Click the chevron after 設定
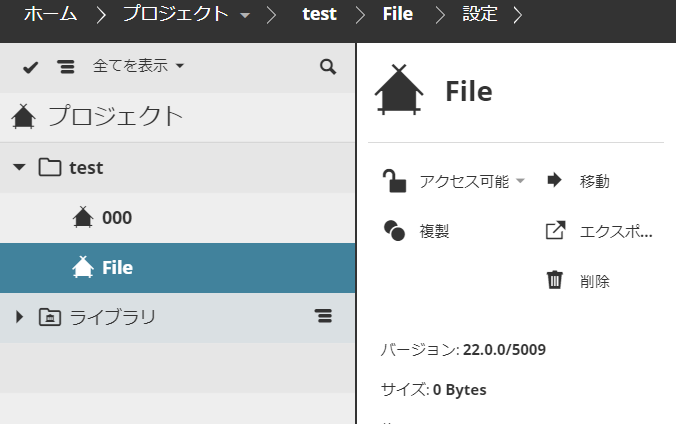The height and width of the screenshot is (424, 676). tap(518, 15)
